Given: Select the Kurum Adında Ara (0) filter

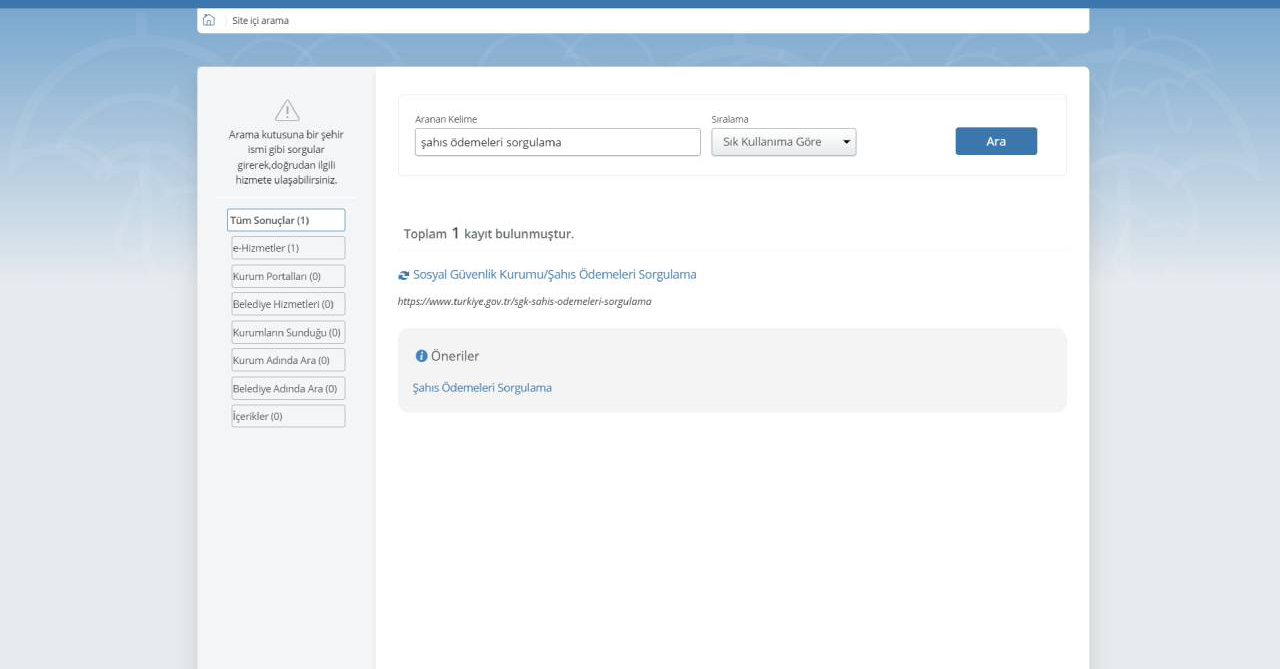Looking at the screenshot, I should (x=288, y=360).
